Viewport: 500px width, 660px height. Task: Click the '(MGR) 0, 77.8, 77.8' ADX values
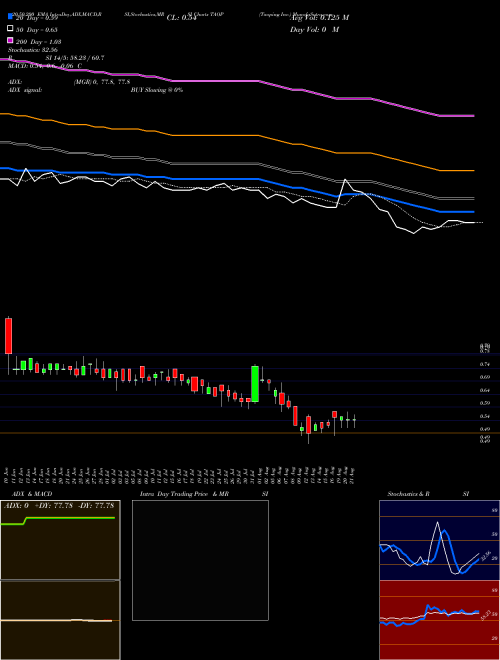pos(102,82)
